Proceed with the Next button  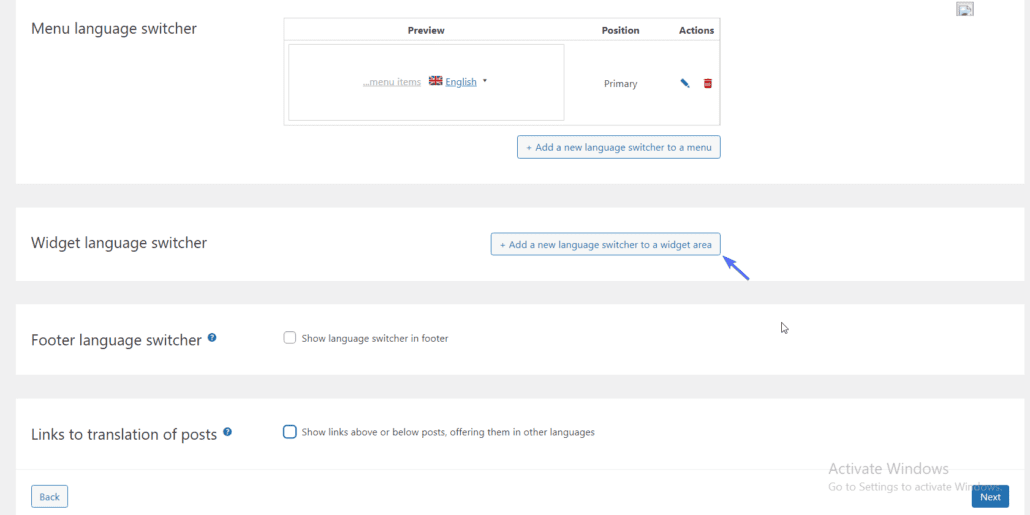click(990, 497)
